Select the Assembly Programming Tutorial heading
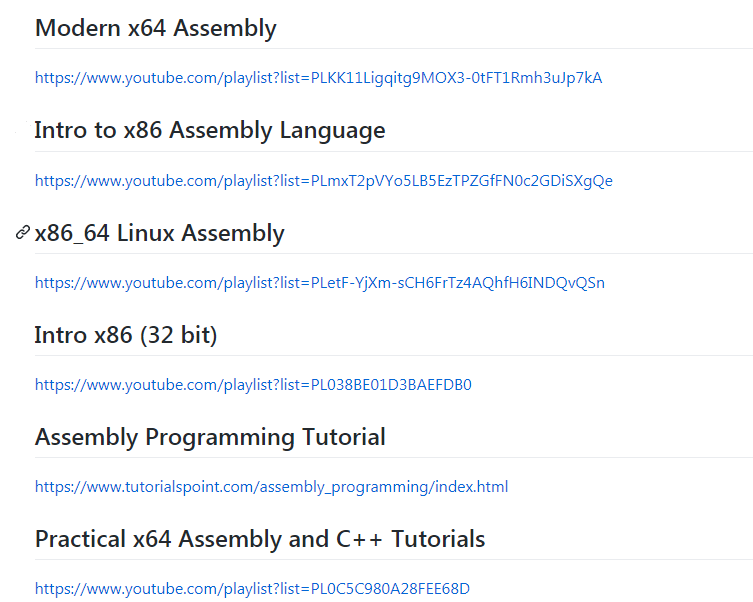The width and height of the screenshot is (753, 602). click(210, 437)
